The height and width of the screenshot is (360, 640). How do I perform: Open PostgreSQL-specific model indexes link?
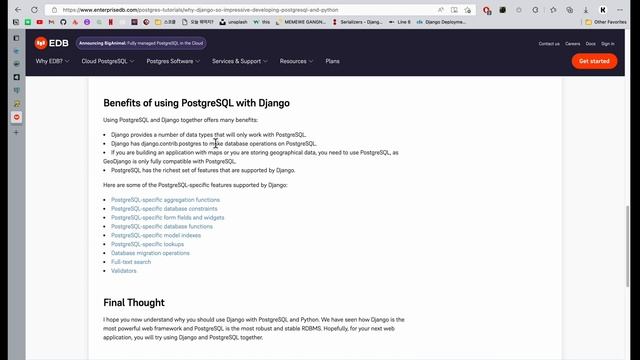coord(156,236)
